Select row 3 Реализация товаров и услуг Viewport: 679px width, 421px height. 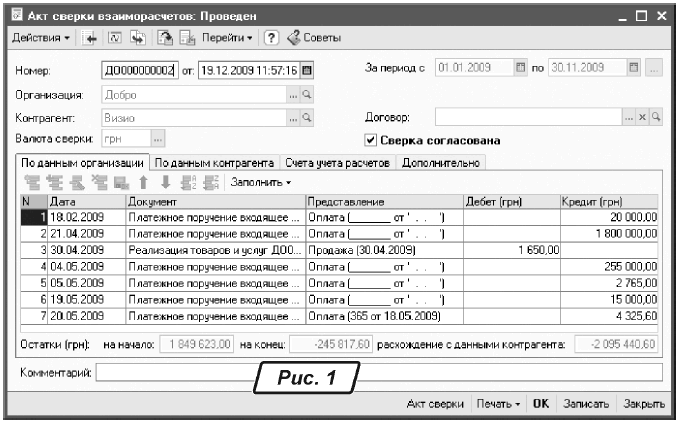pyautogui.click(x=215, y=249)
